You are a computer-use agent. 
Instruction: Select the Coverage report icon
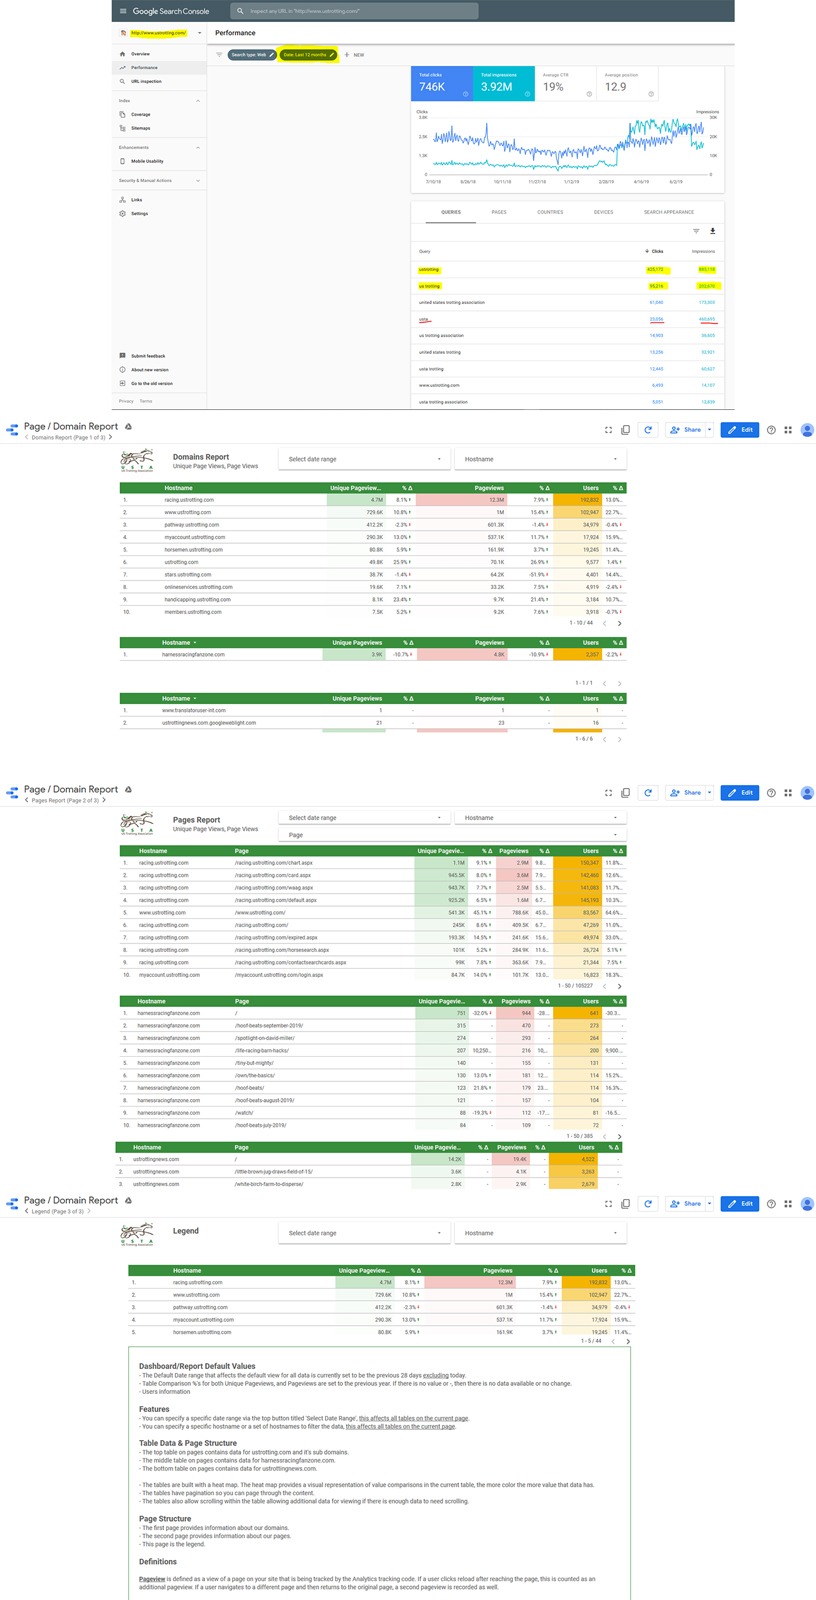click(122, 114)
